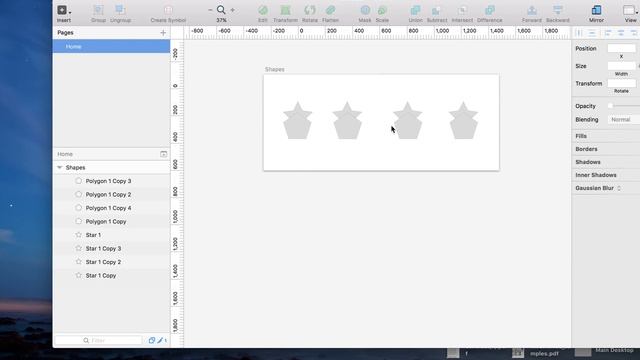Viewport: 640px width, 360px height.
Task: Click the Mask tool icon
Action: [x=365, y=10]
